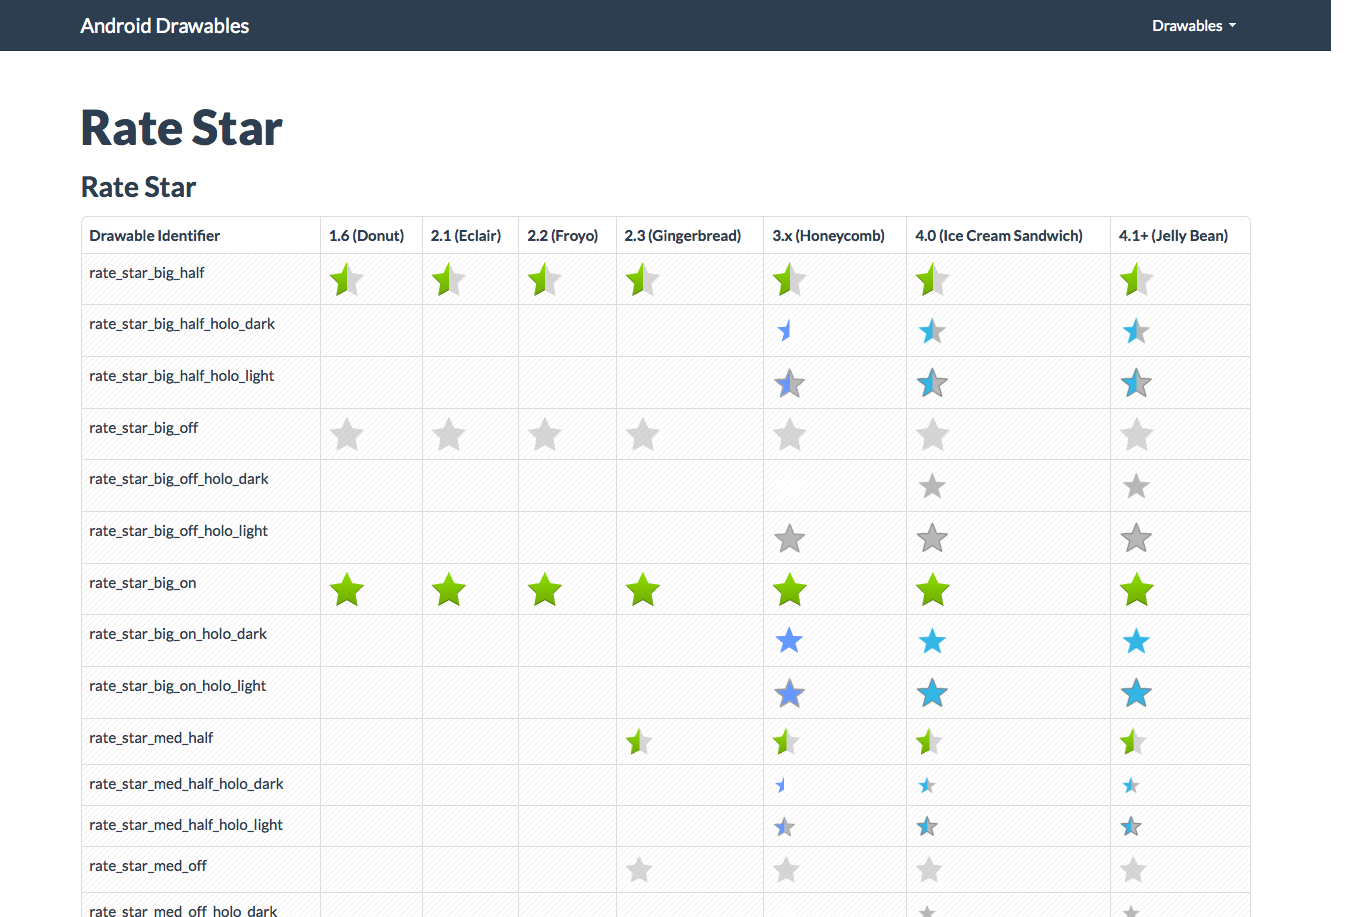The width and height of the screenshot is (1346, 917).
Task: Click the 2.3 (Gingerbread) column header
Action: click(x=682, y=236)
